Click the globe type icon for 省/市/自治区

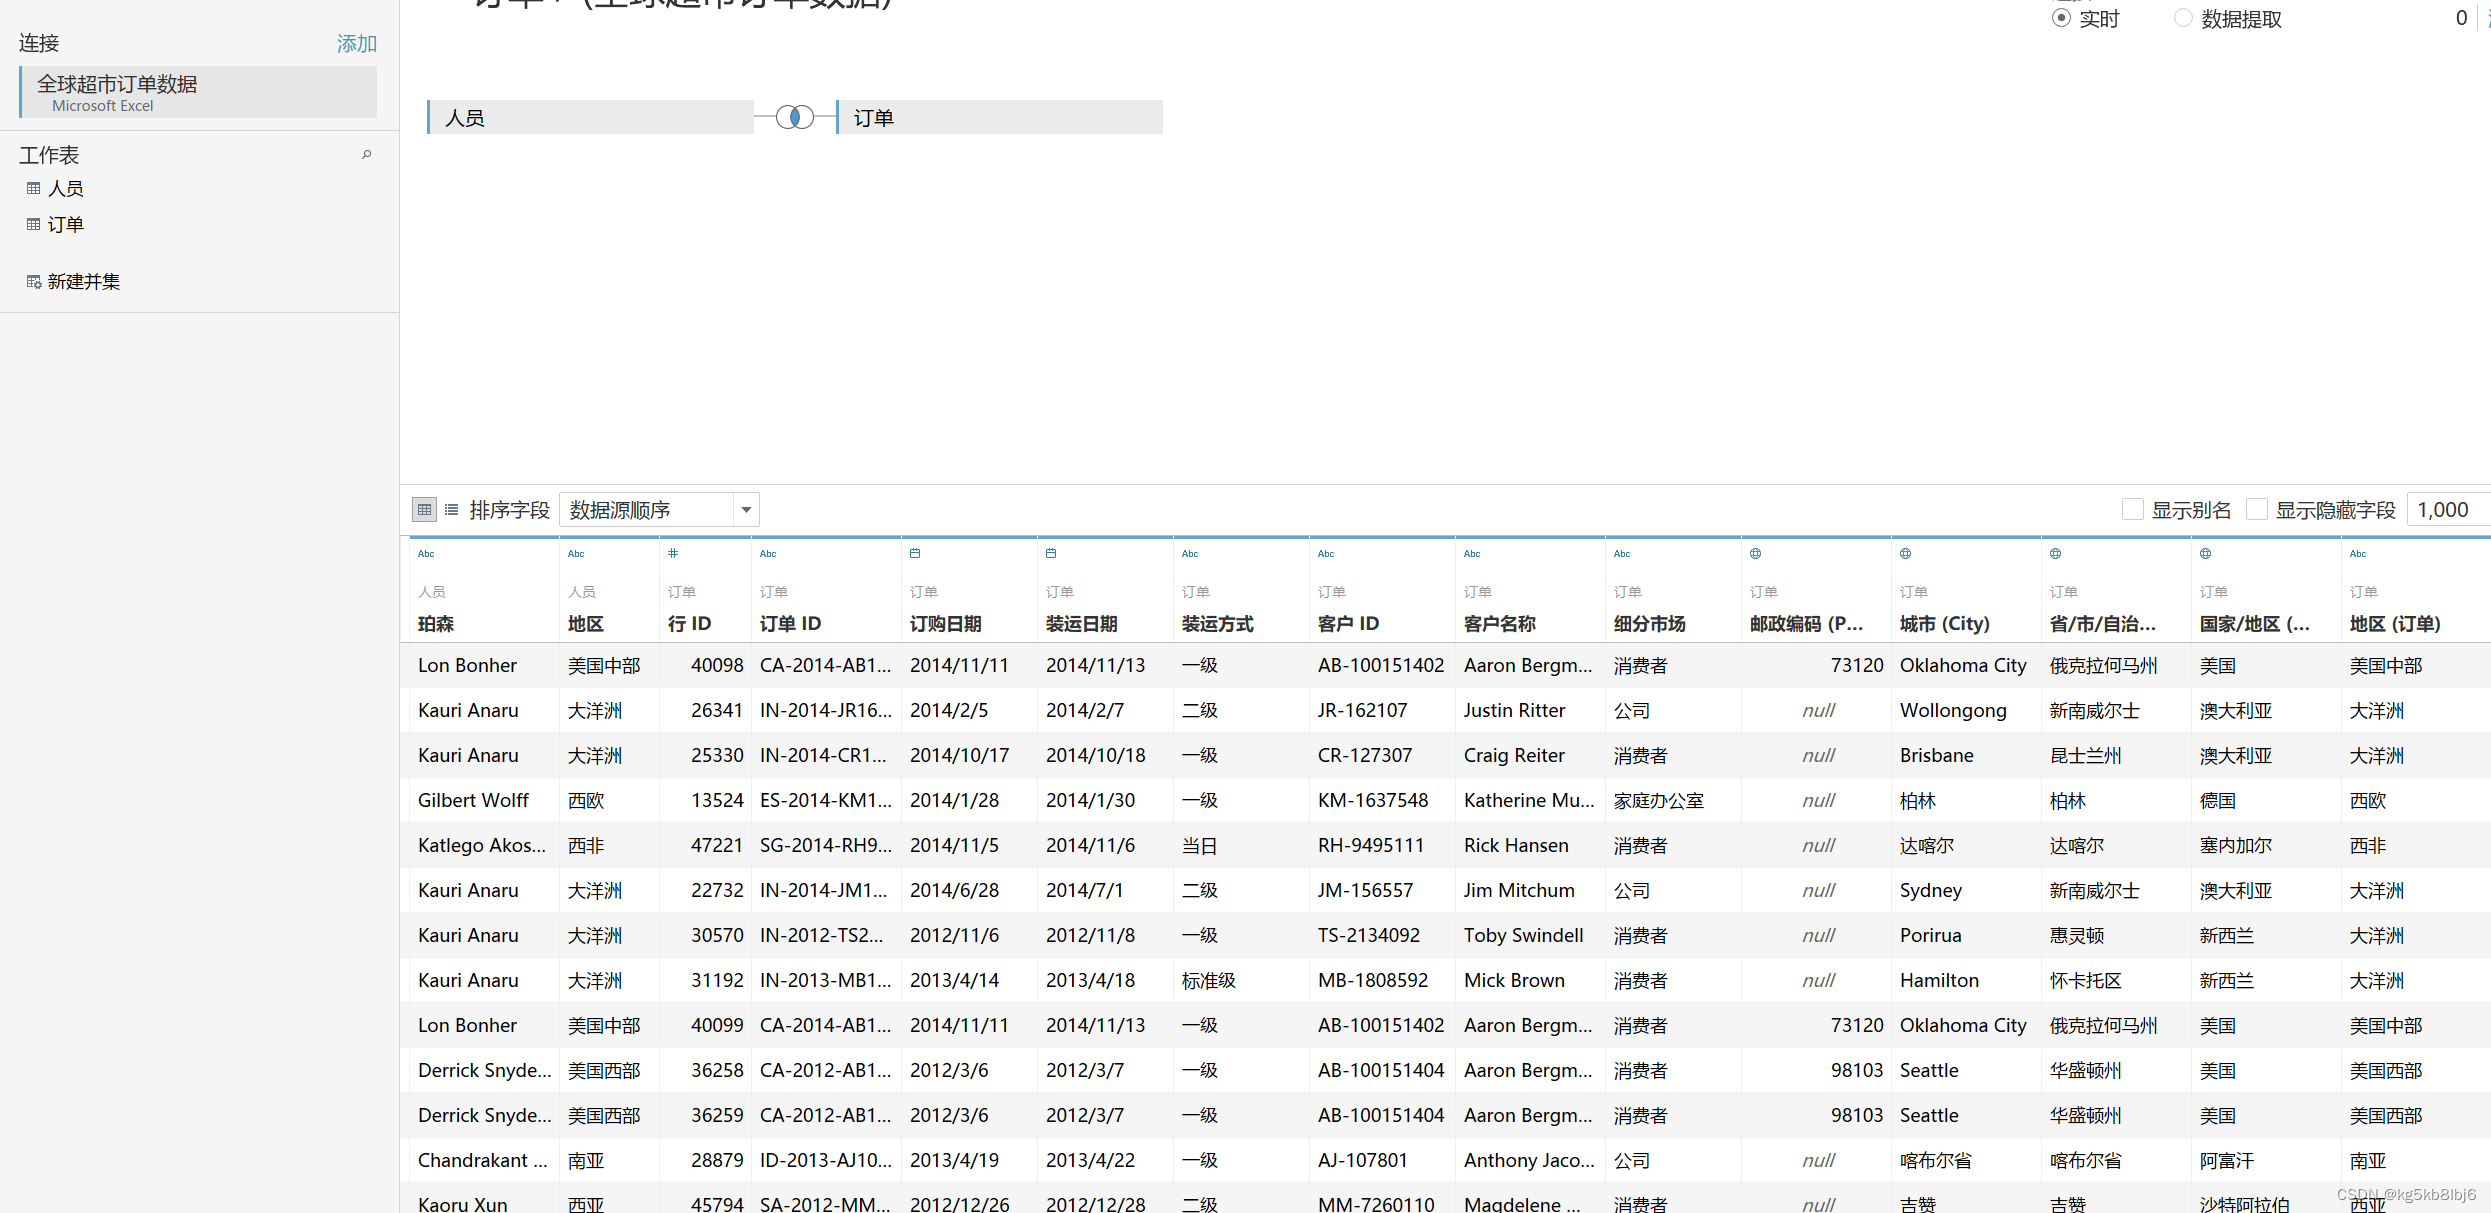point(2055,553)
